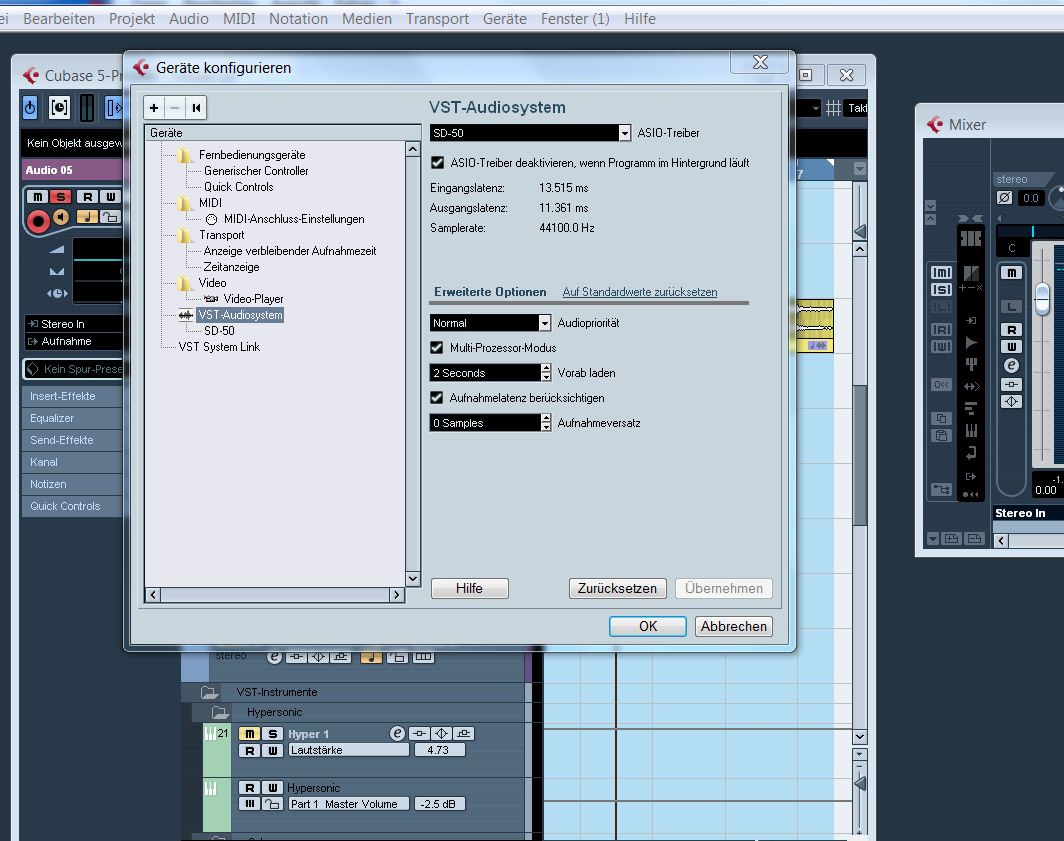Click global mute (m) icon in Mixer common panel

click(x=941, y=273)
